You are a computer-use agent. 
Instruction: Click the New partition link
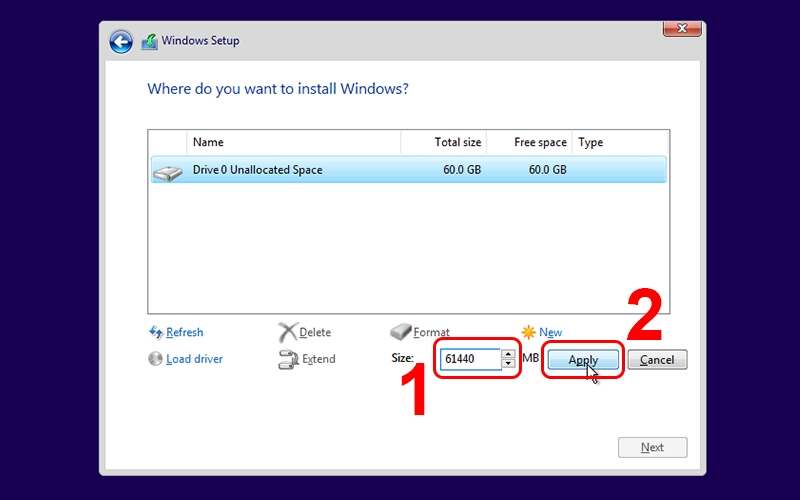pyautogui.click(x=551, y=333)
